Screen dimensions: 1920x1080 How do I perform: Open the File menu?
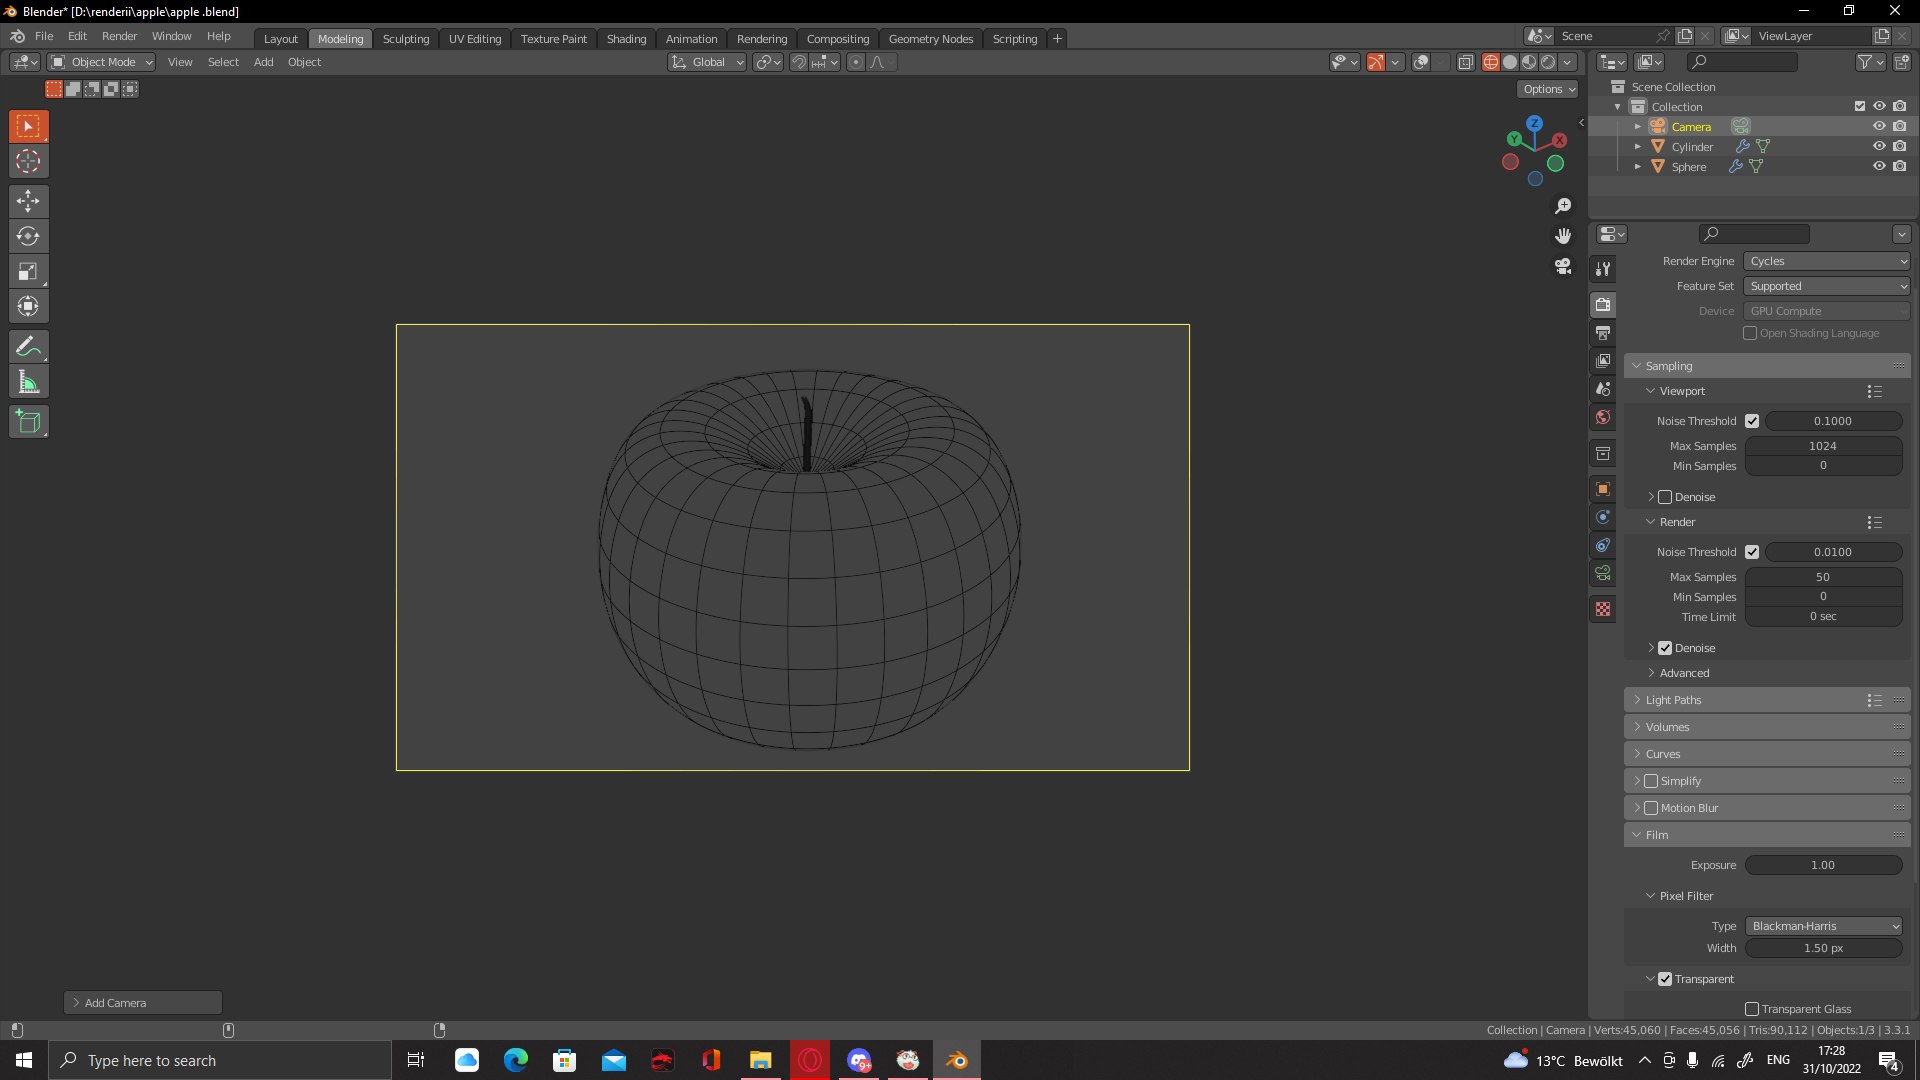click(44, 36)
